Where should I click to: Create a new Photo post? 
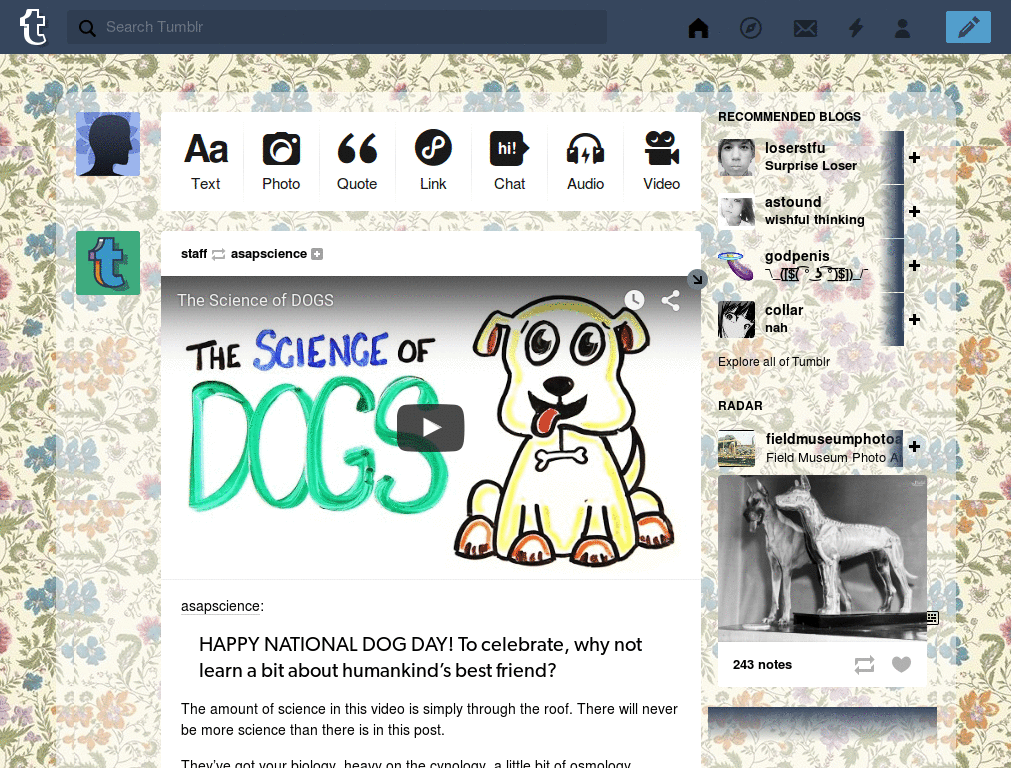click(x=281, y=161)
